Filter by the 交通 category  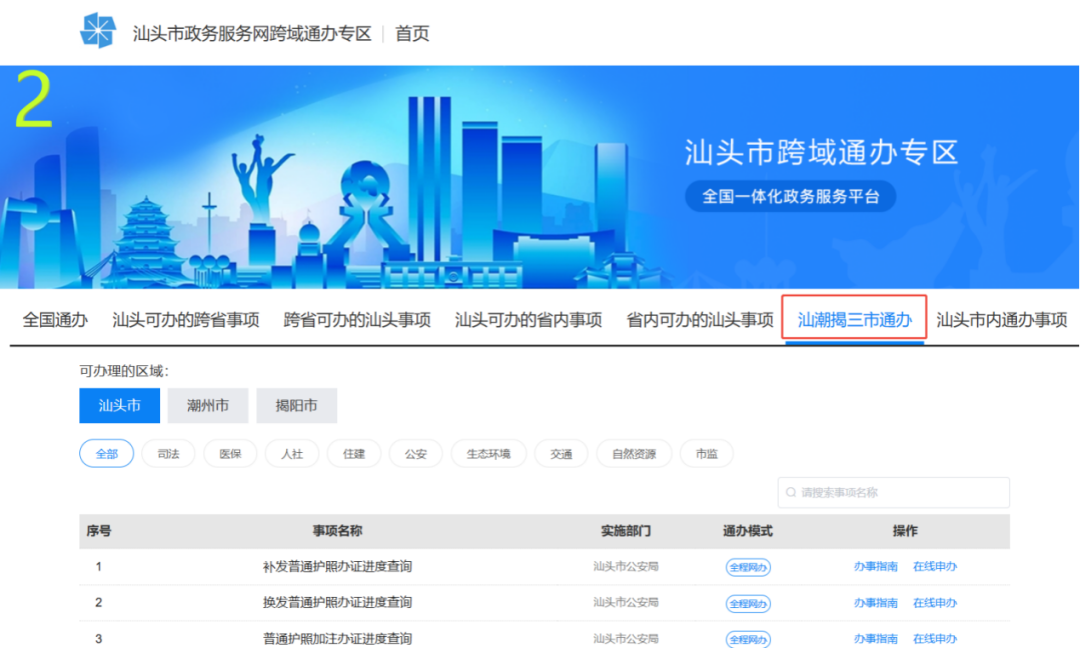point(561,454)
